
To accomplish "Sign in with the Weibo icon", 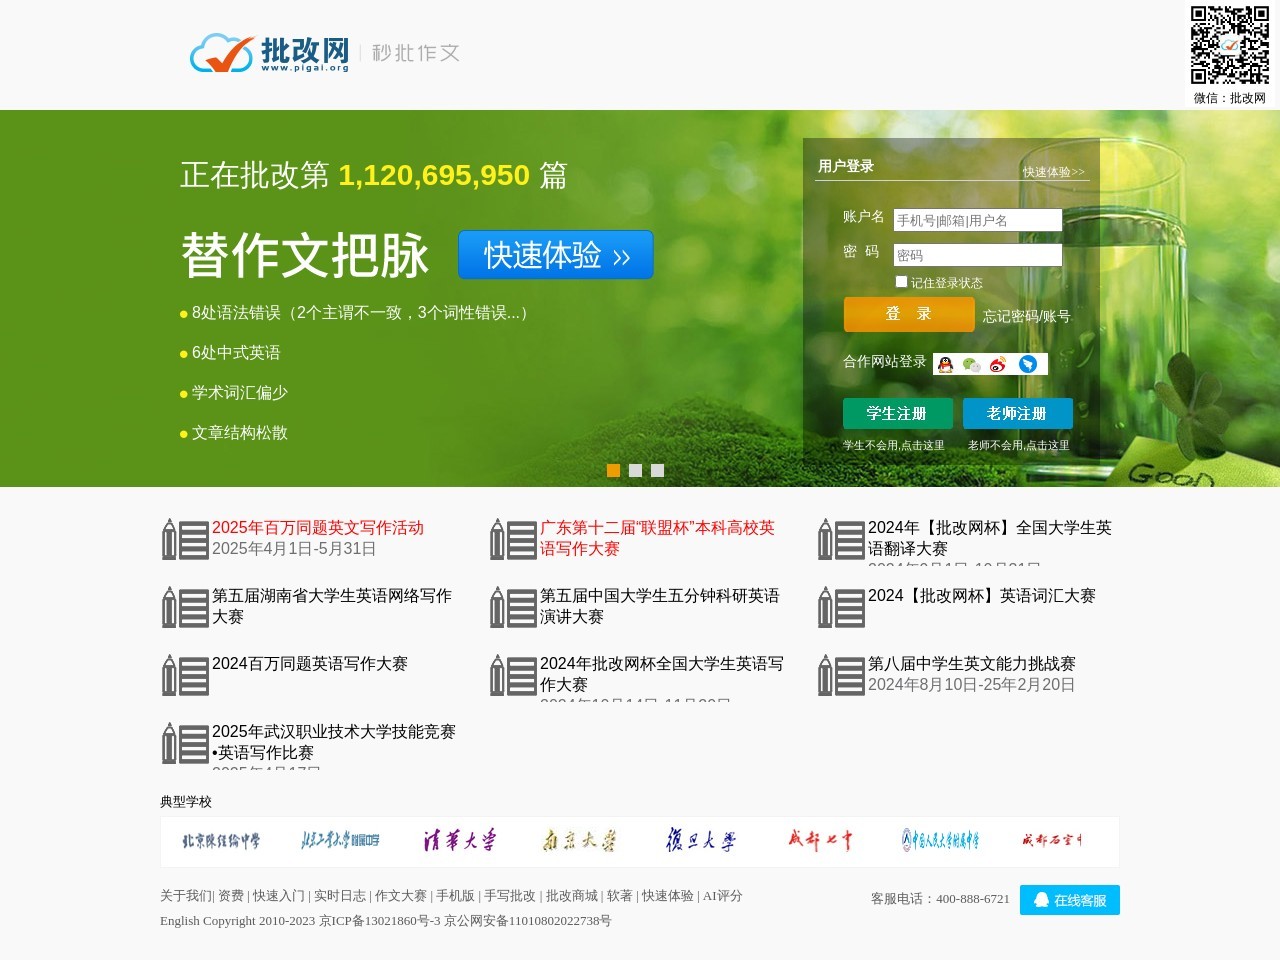I will coord(996,363).
